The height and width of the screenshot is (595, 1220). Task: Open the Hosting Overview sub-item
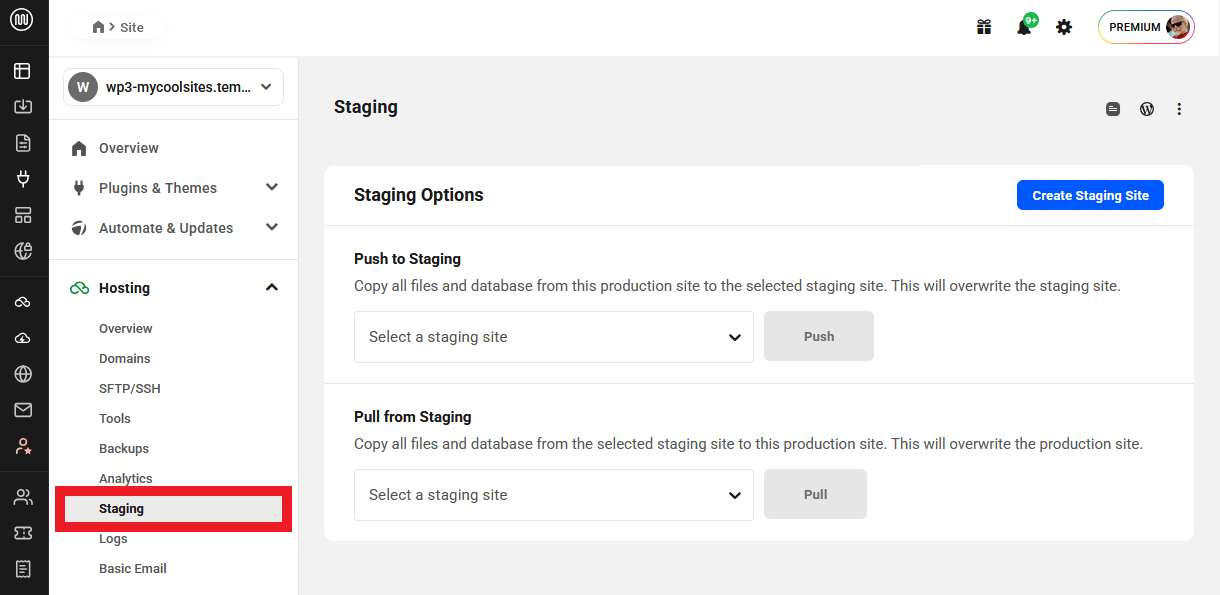coord(126,329)
